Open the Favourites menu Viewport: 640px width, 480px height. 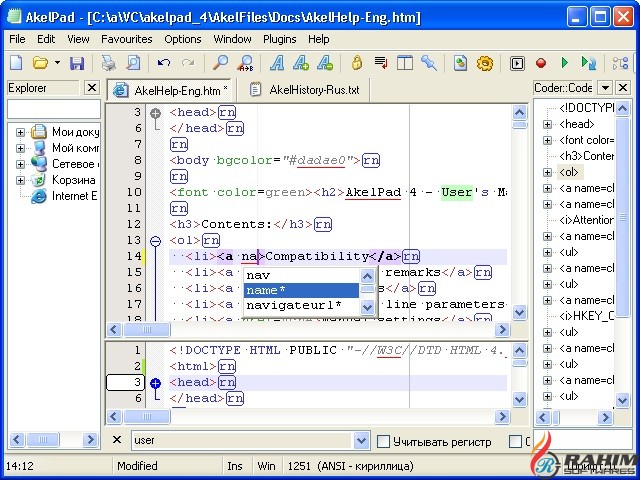pos(127,39)
